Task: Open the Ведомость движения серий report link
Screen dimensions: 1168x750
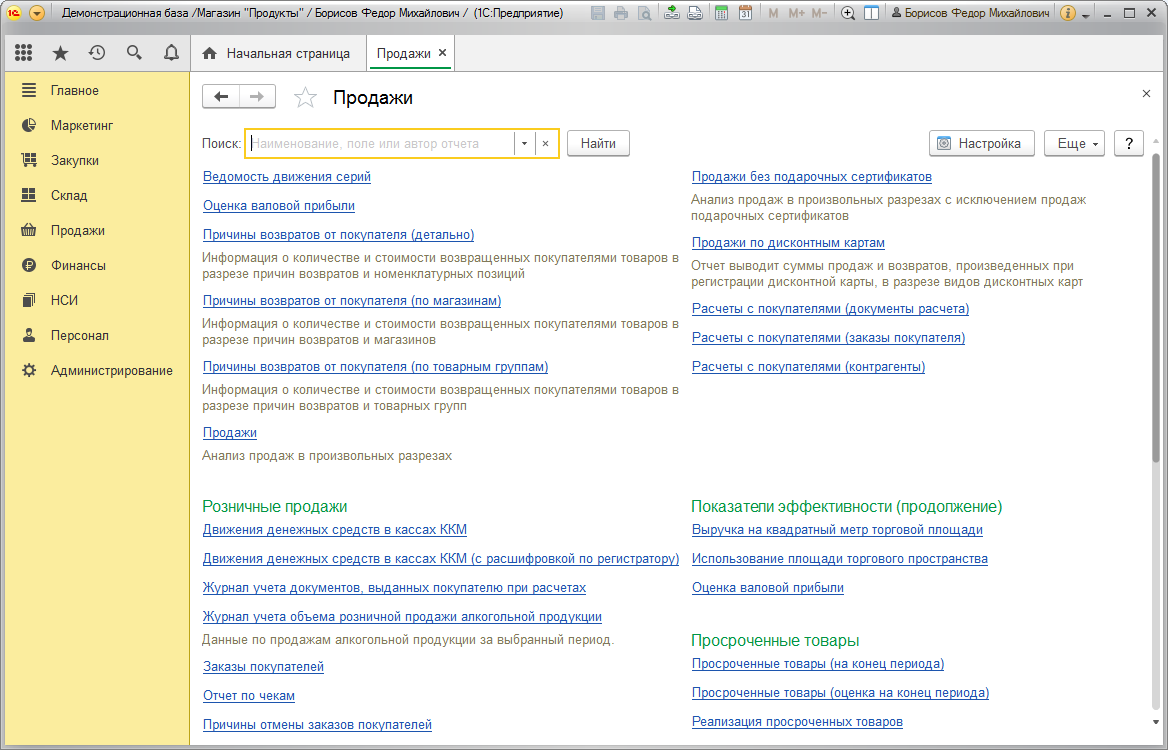Action: click(x=287, y=177)
